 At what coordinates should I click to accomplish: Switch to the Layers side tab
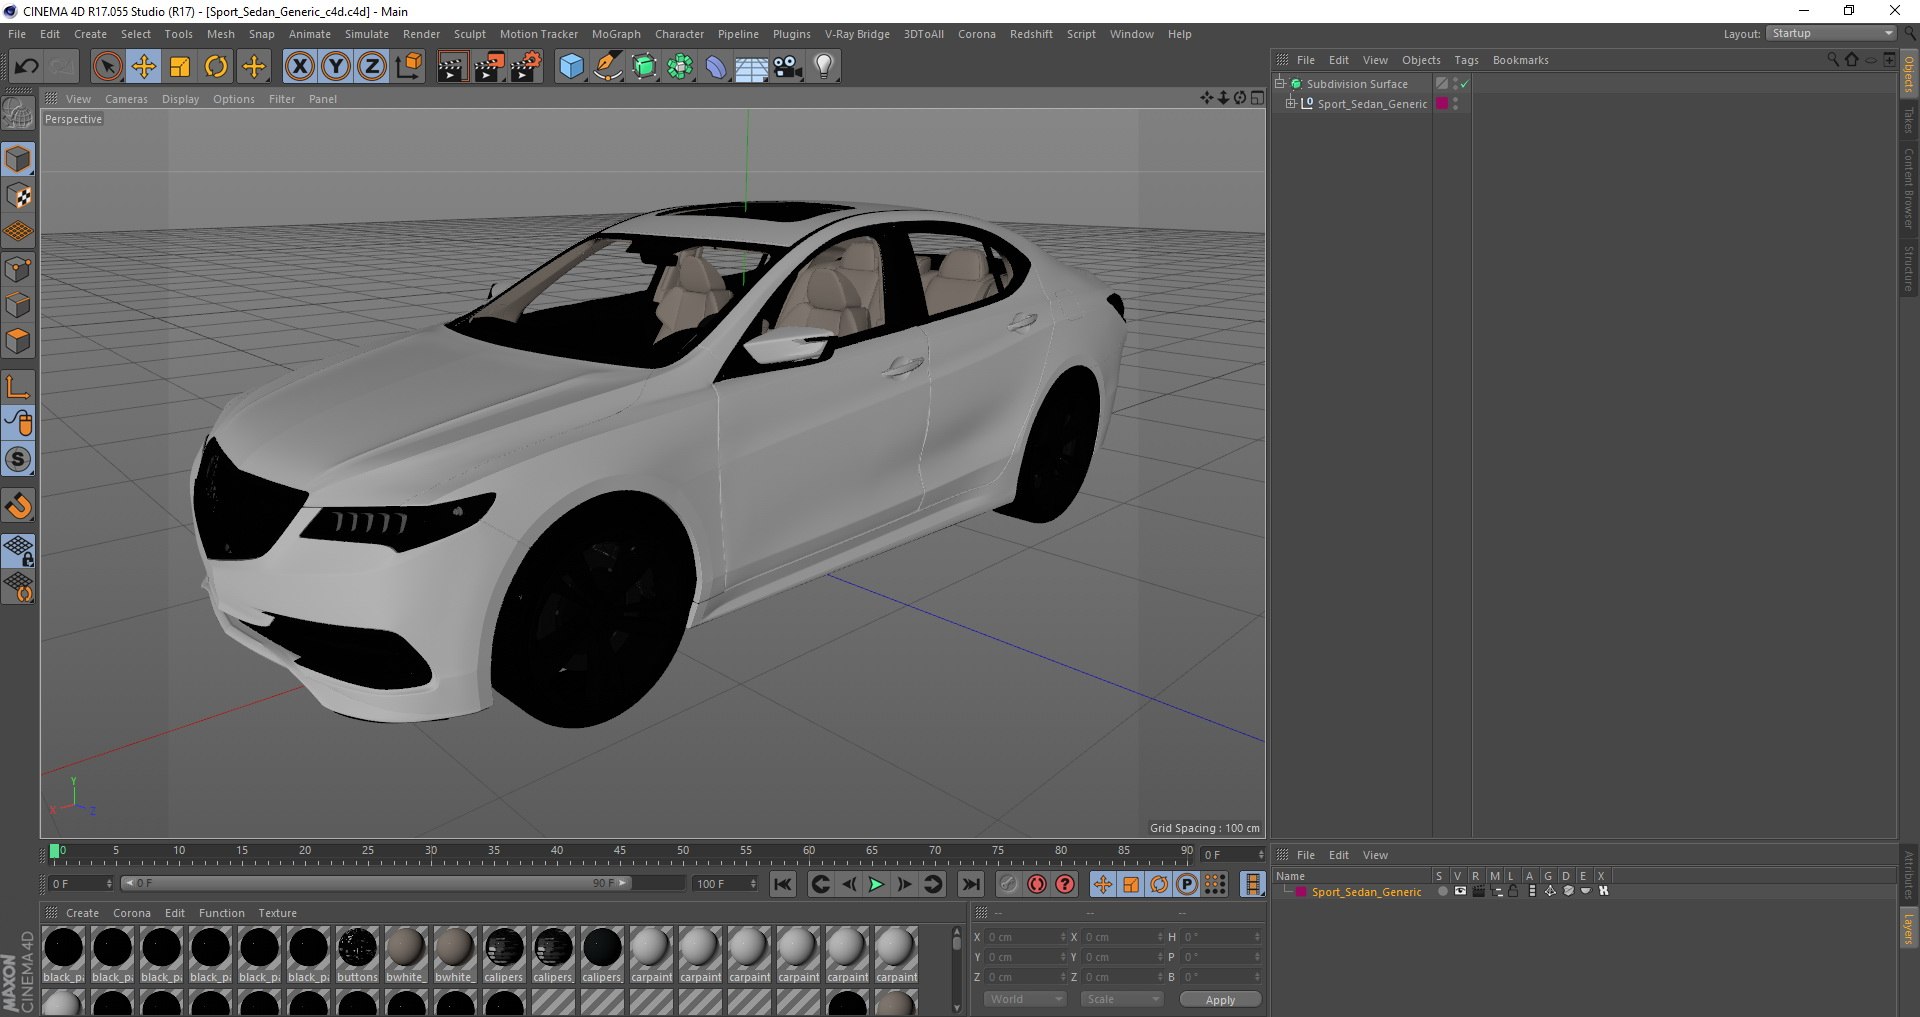coord(1908,928)
